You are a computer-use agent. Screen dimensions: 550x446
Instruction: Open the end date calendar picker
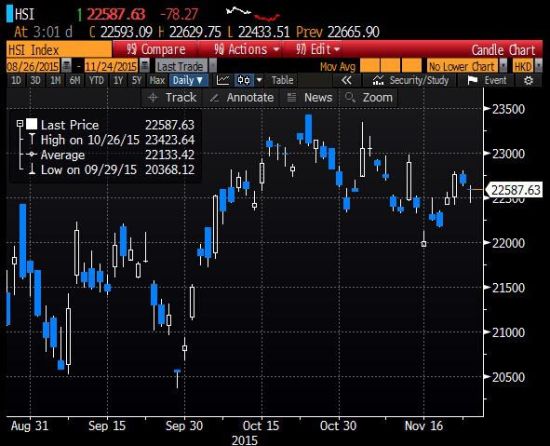(x=144, y=66)
